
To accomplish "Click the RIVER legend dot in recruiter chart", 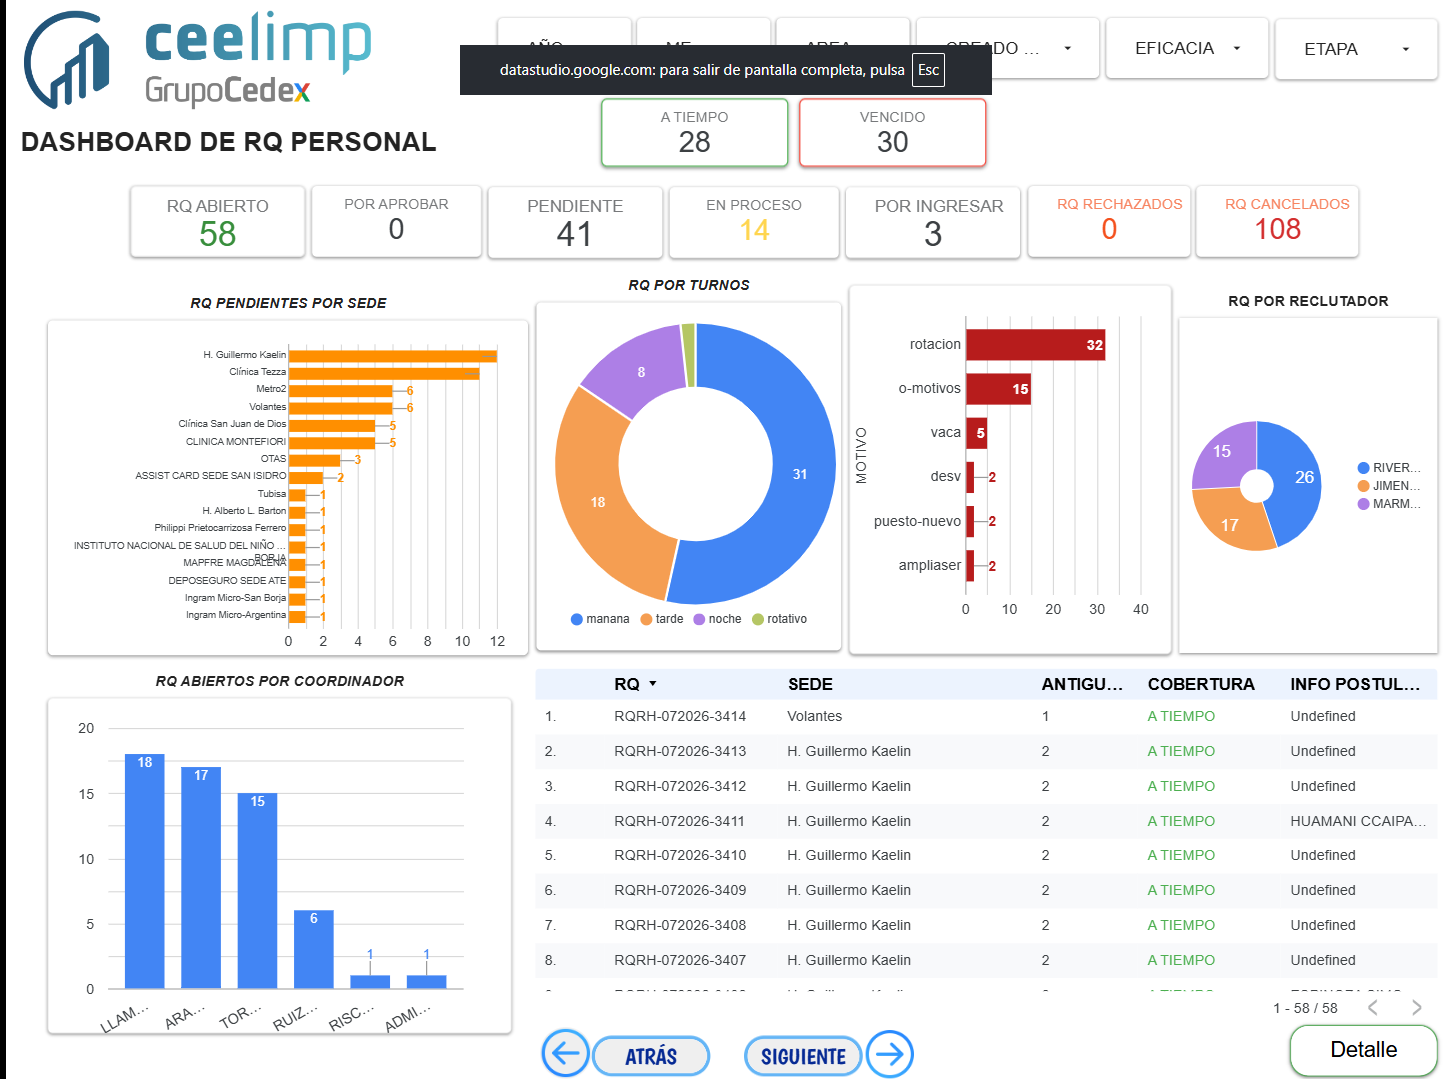I will coord(1363,468).
